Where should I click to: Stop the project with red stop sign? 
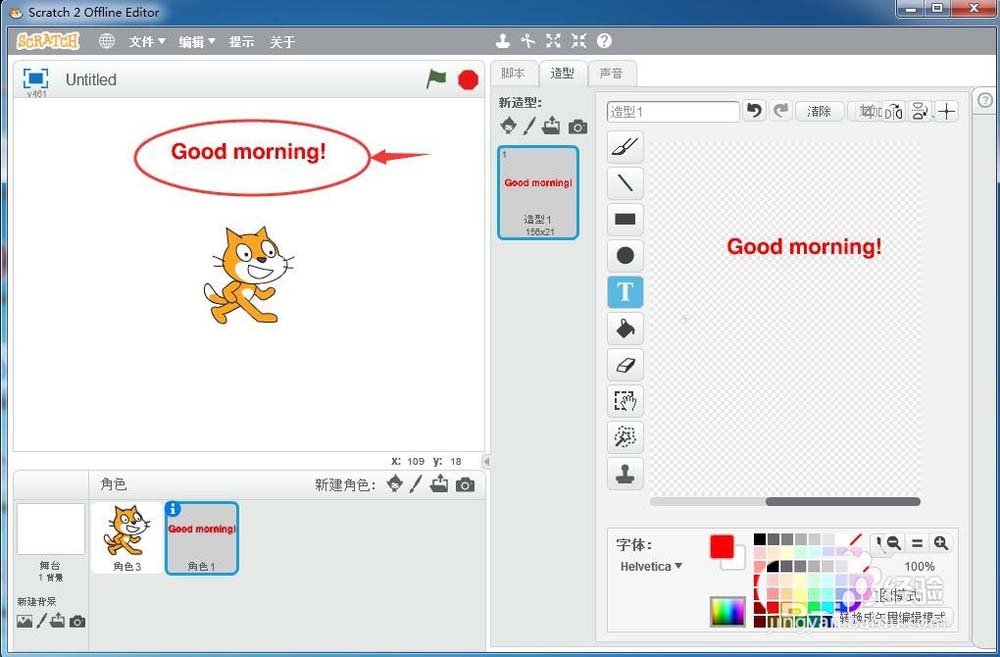(x=468, y=80)
